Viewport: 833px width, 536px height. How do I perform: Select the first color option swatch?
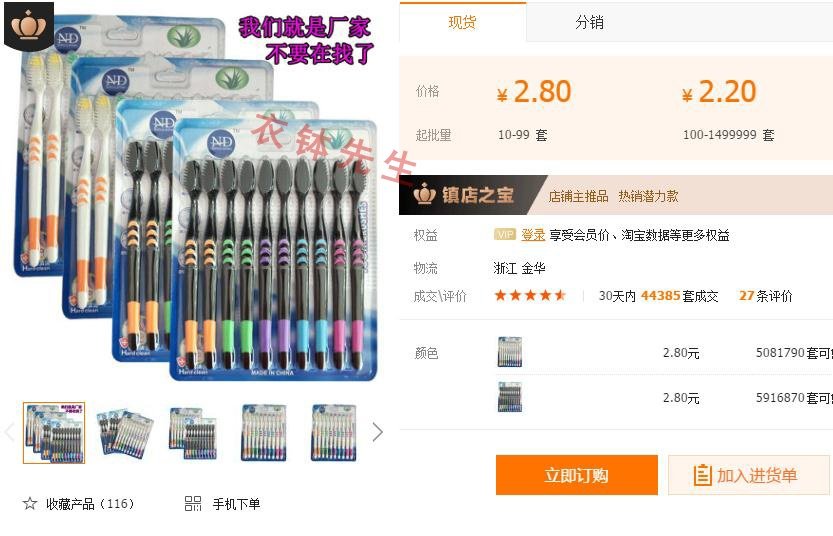tap(510, 352)
